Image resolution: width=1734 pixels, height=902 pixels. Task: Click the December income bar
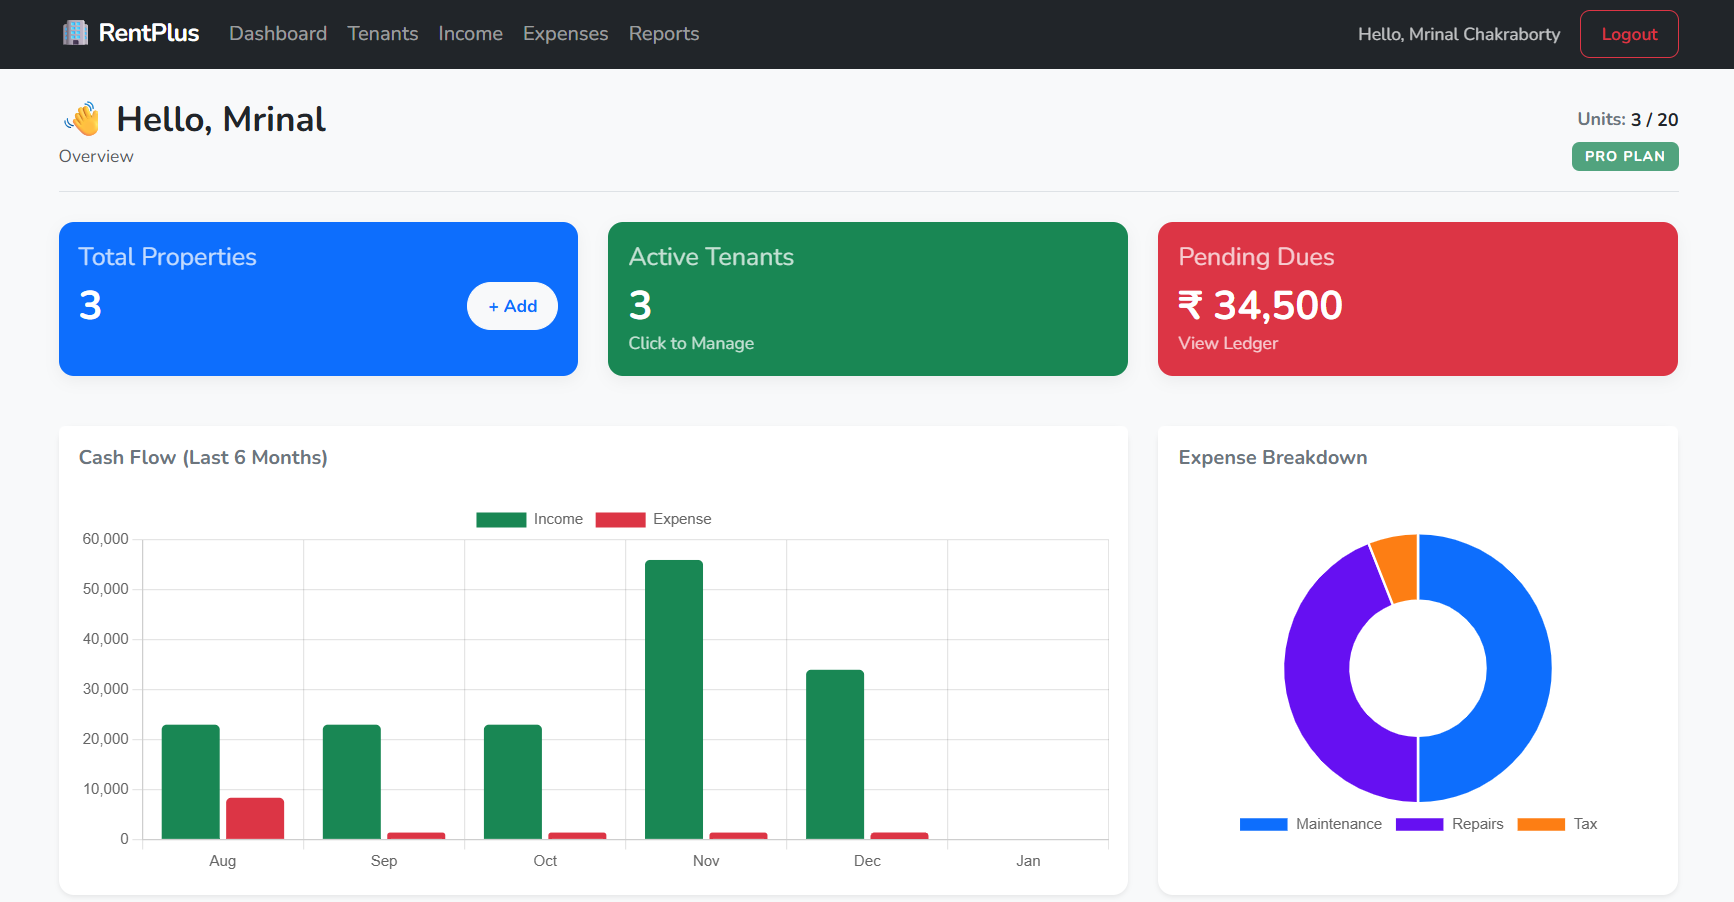point(835,754)
